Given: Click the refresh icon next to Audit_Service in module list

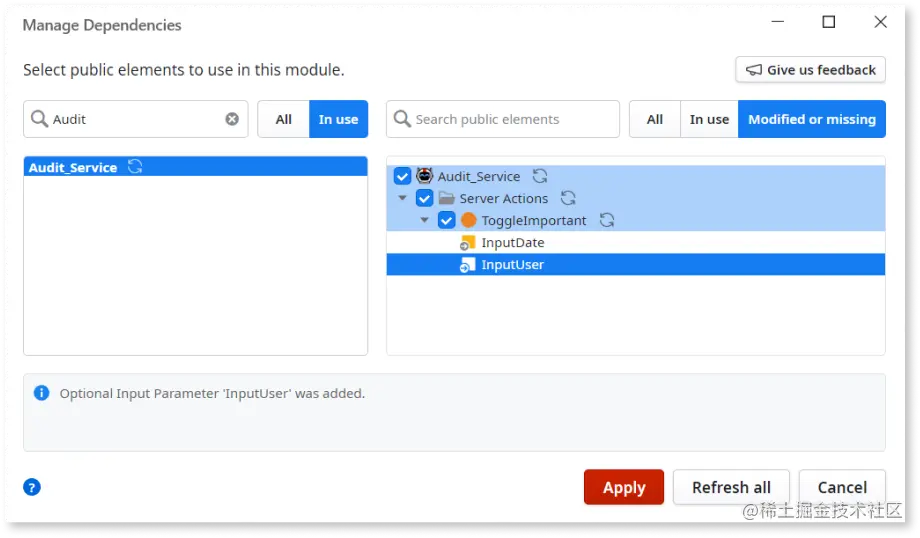Looking at the screenshot, I should tap(135, 167).
